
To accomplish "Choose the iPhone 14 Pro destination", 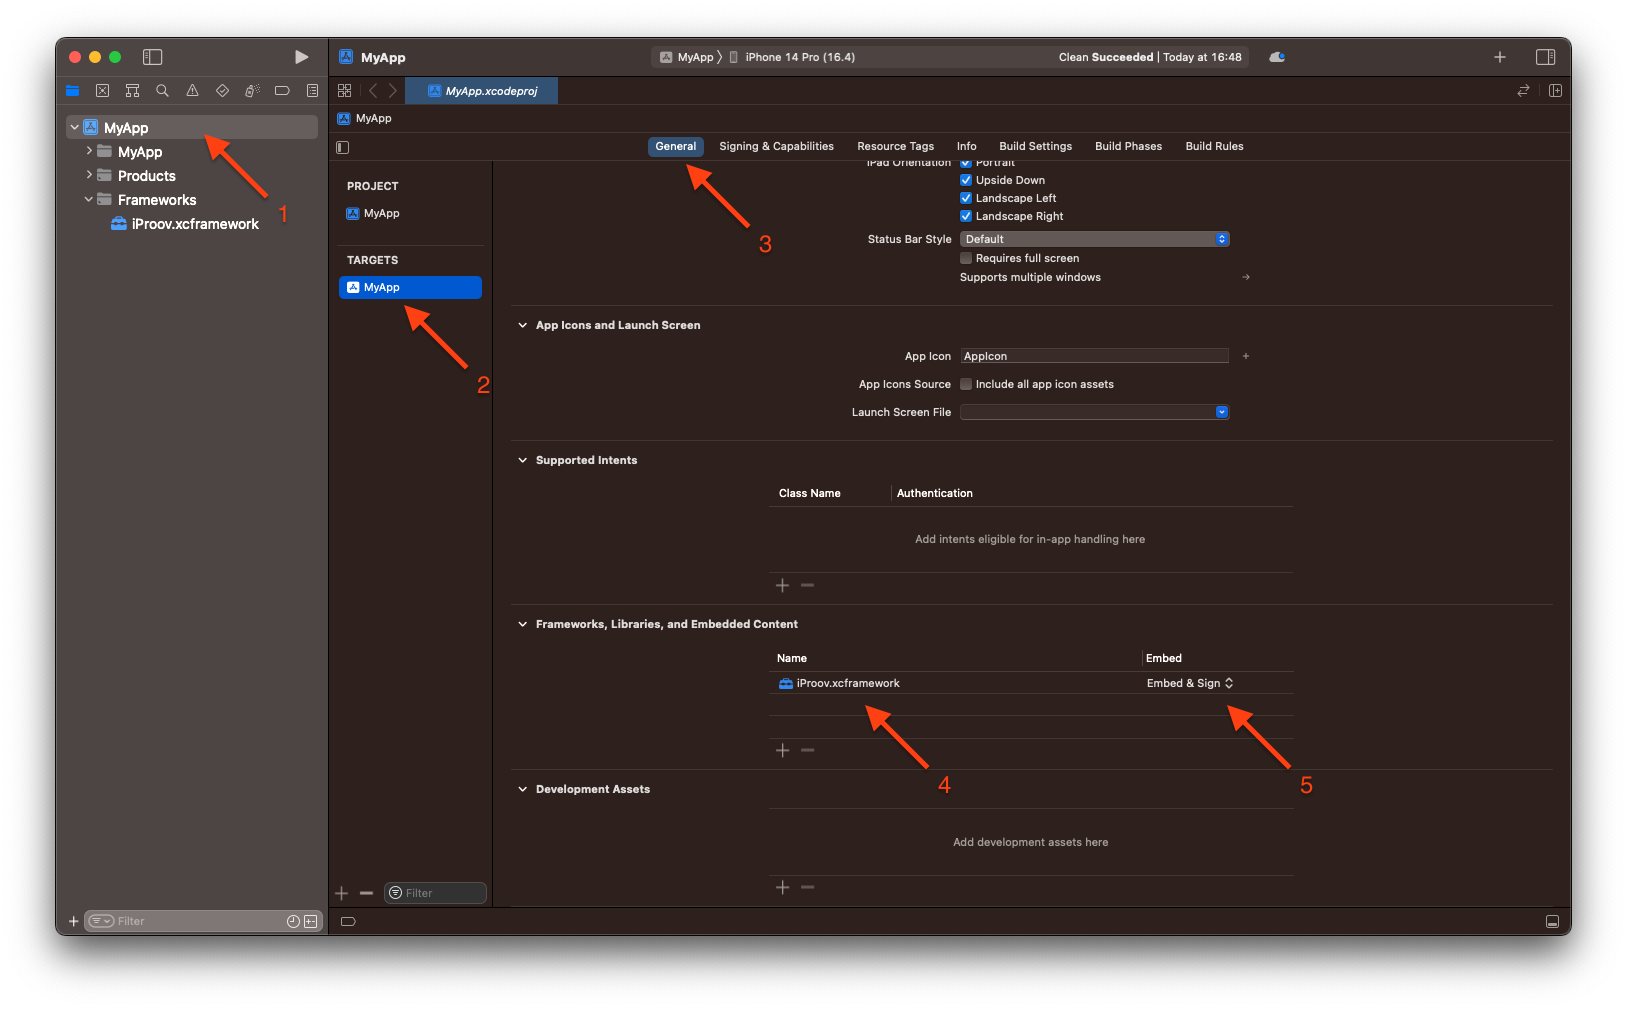I will point(792,57).
